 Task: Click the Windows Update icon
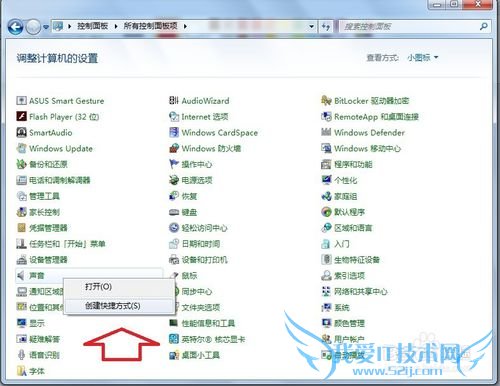22,148
